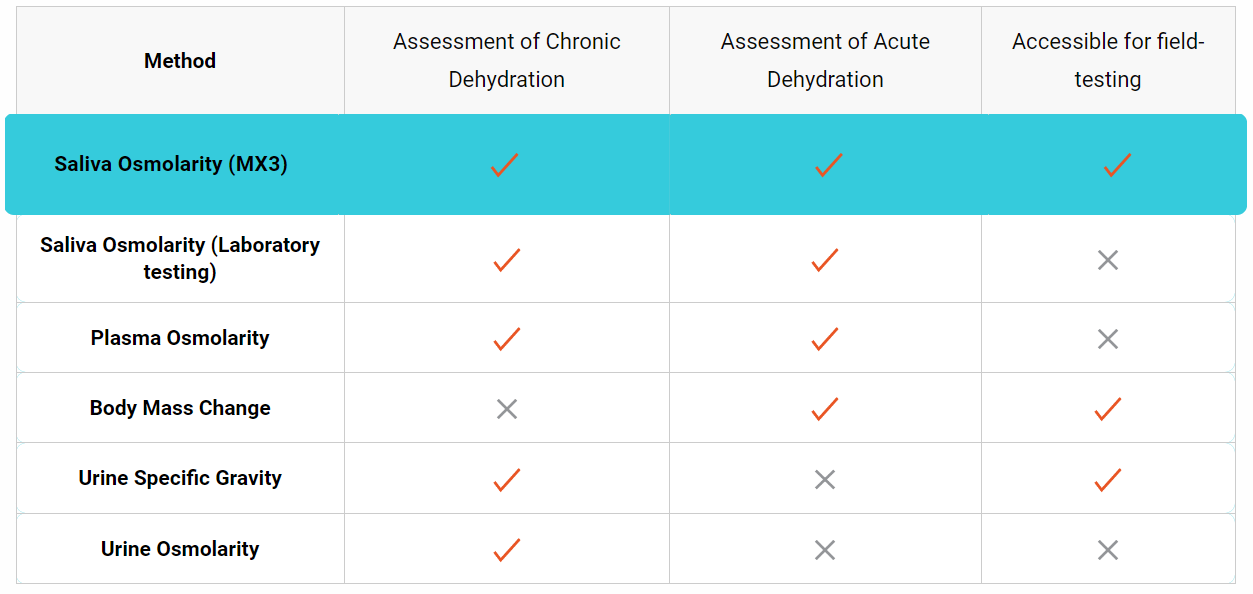The width and height of the screenshot is (1253, 594).
Task: Select the Accessible for field-testing header
Action: pyautogui.click(x=1108, y=61)
